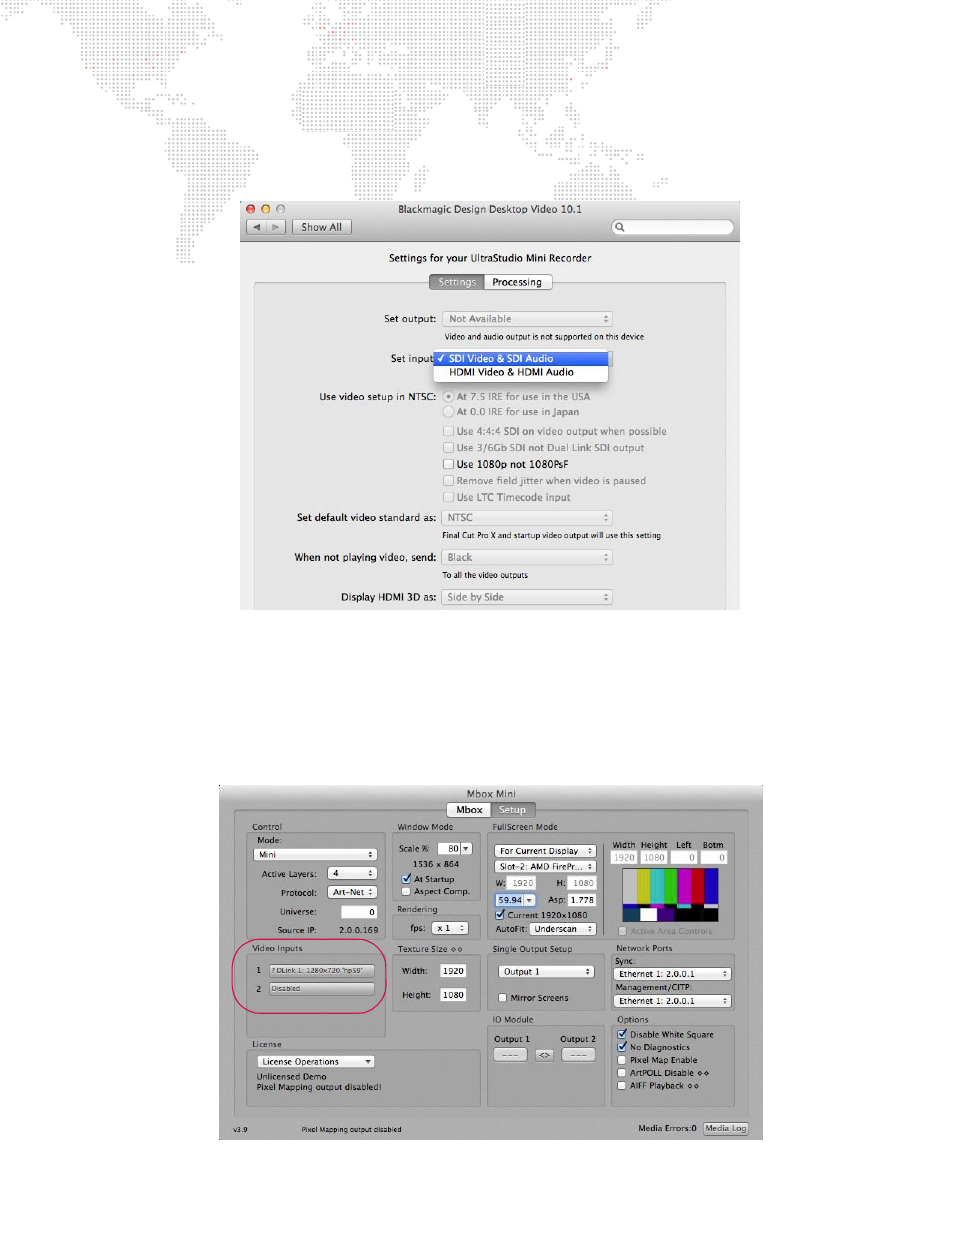Open Single Output Setup Output 1 dropdown
Screen dimensions: 954x1235
pyautogui.click(x=546, y=972)
